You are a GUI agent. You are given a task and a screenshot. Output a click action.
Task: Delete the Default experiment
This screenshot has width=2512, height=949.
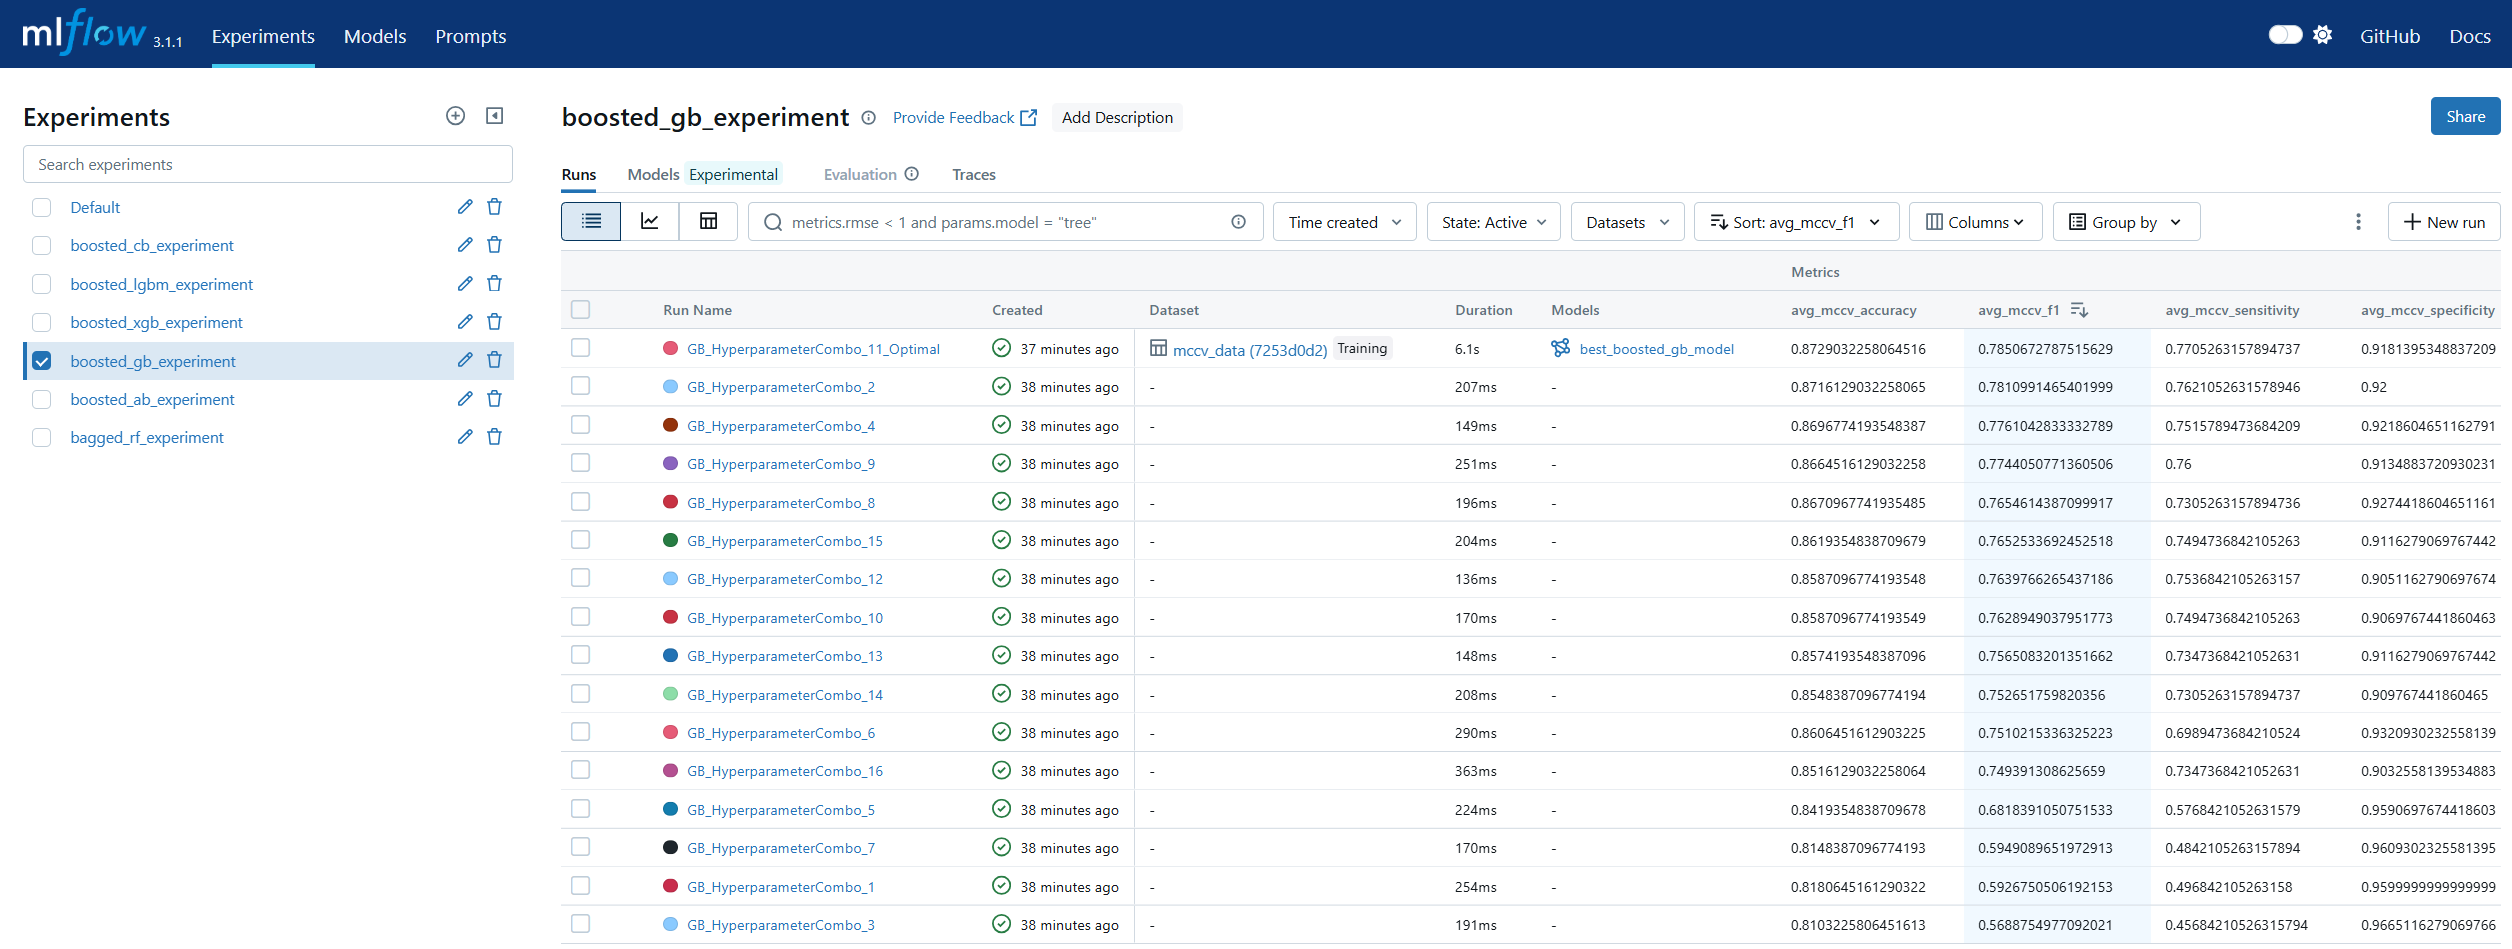point(494,207)
